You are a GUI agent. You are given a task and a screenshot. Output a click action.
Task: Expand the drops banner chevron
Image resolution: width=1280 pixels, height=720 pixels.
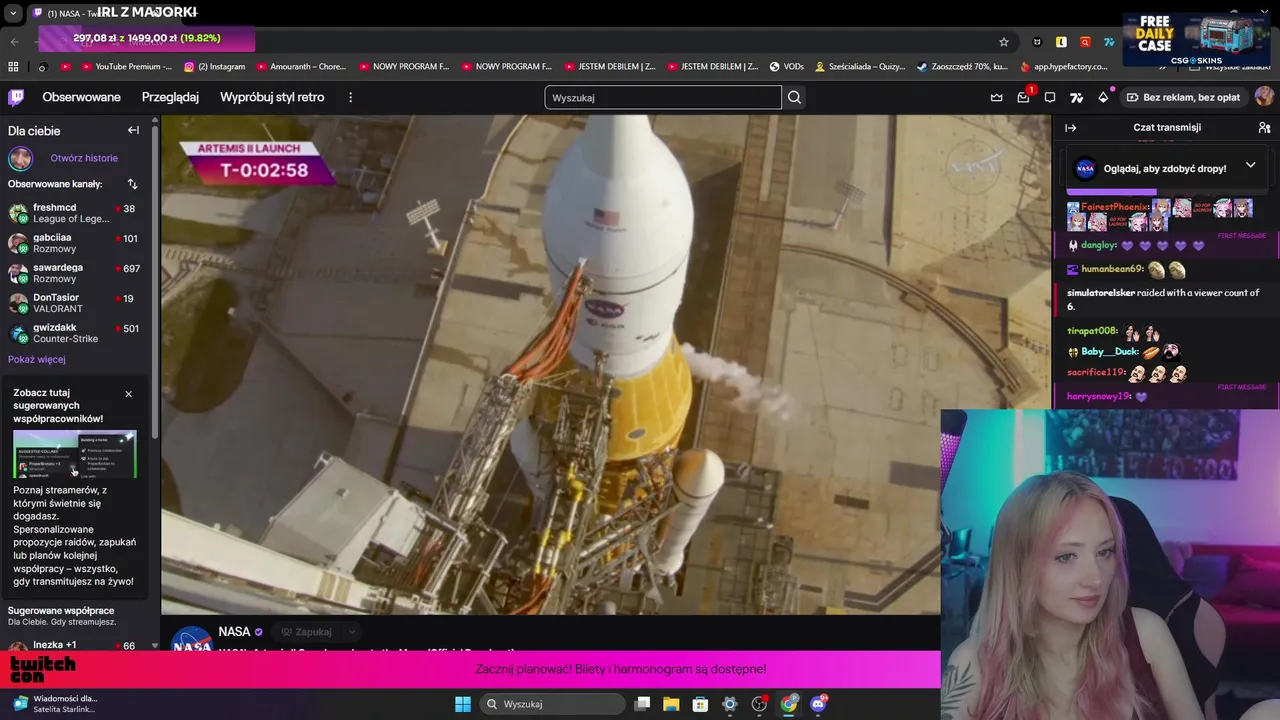coord(1250,166)
